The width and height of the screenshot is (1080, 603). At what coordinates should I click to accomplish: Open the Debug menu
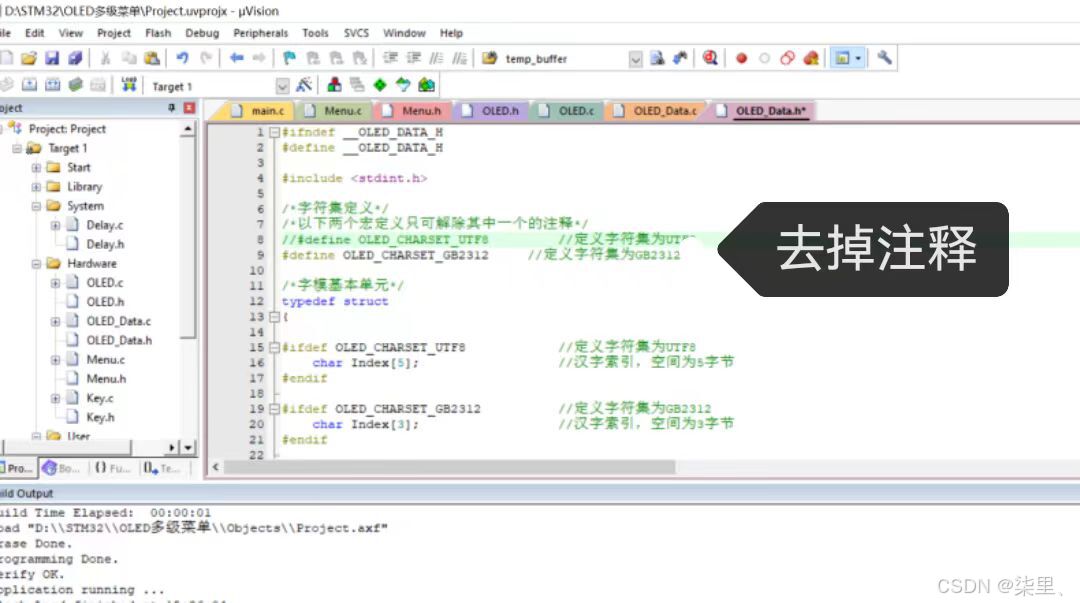click(x=202, y=33)
